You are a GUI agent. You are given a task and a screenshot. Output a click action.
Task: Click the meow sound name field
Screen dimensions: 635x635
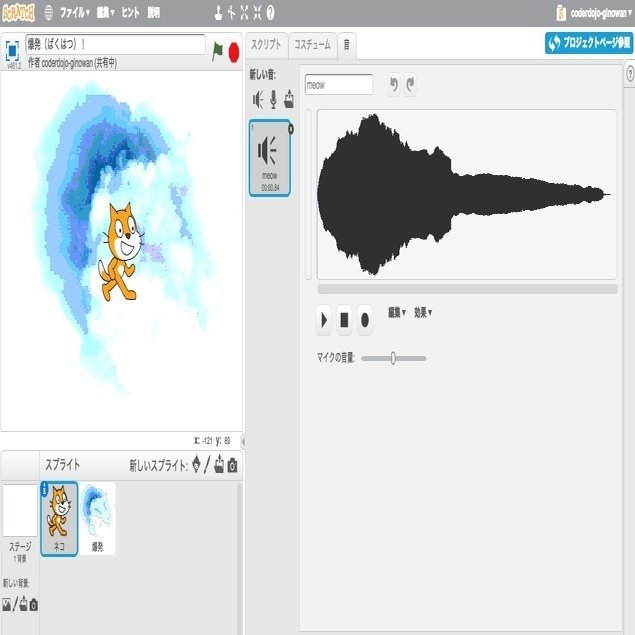click(x=339, y=85)
